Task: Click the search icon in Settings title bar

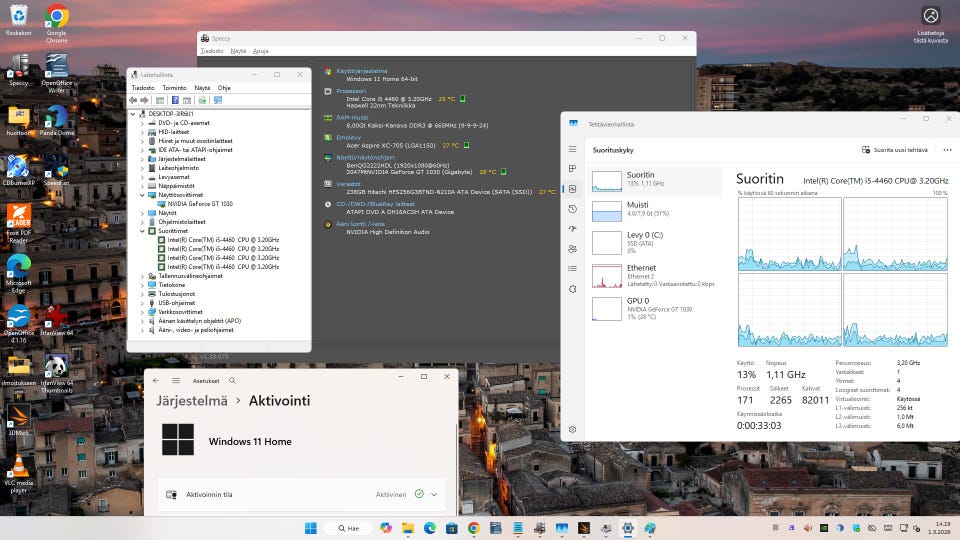Action: tap(232, 381)
